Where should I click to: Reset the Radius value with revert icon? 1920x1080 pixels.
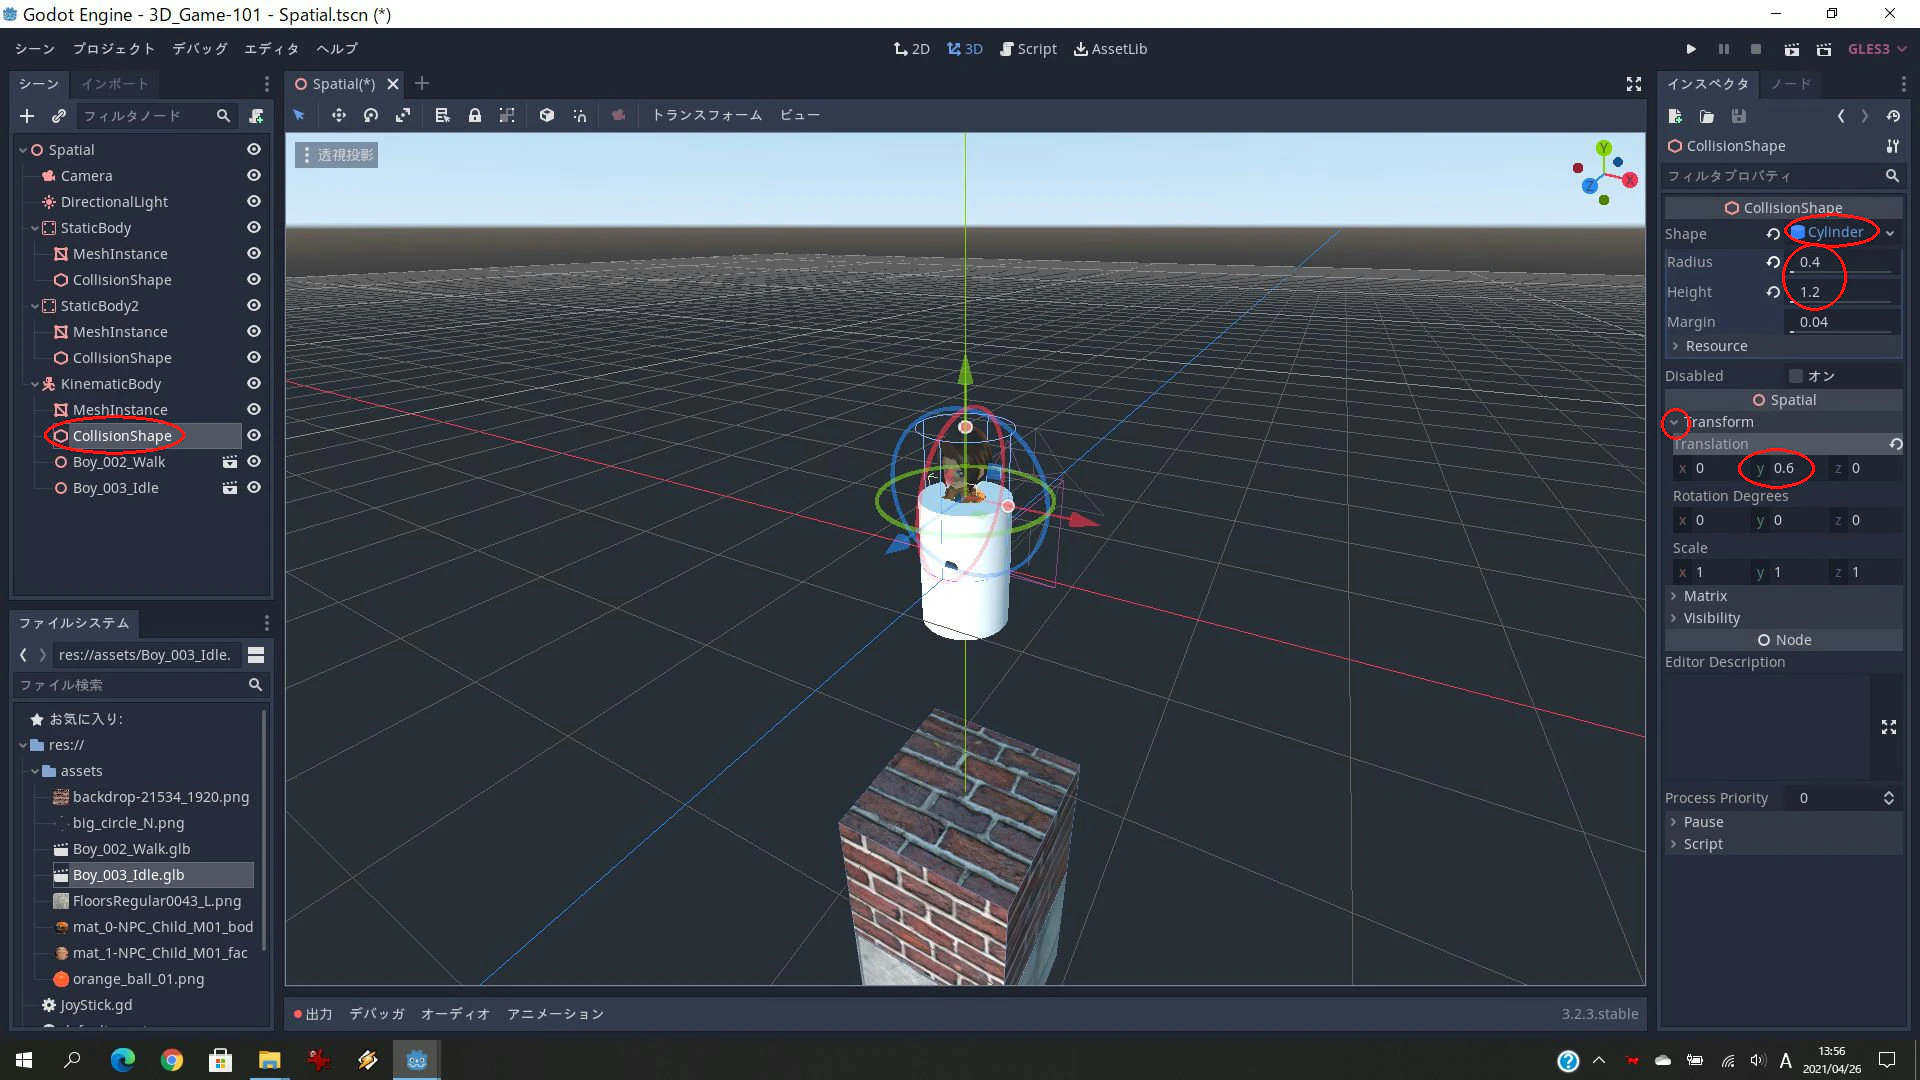pyautogui.click(x=1773, y=262)
